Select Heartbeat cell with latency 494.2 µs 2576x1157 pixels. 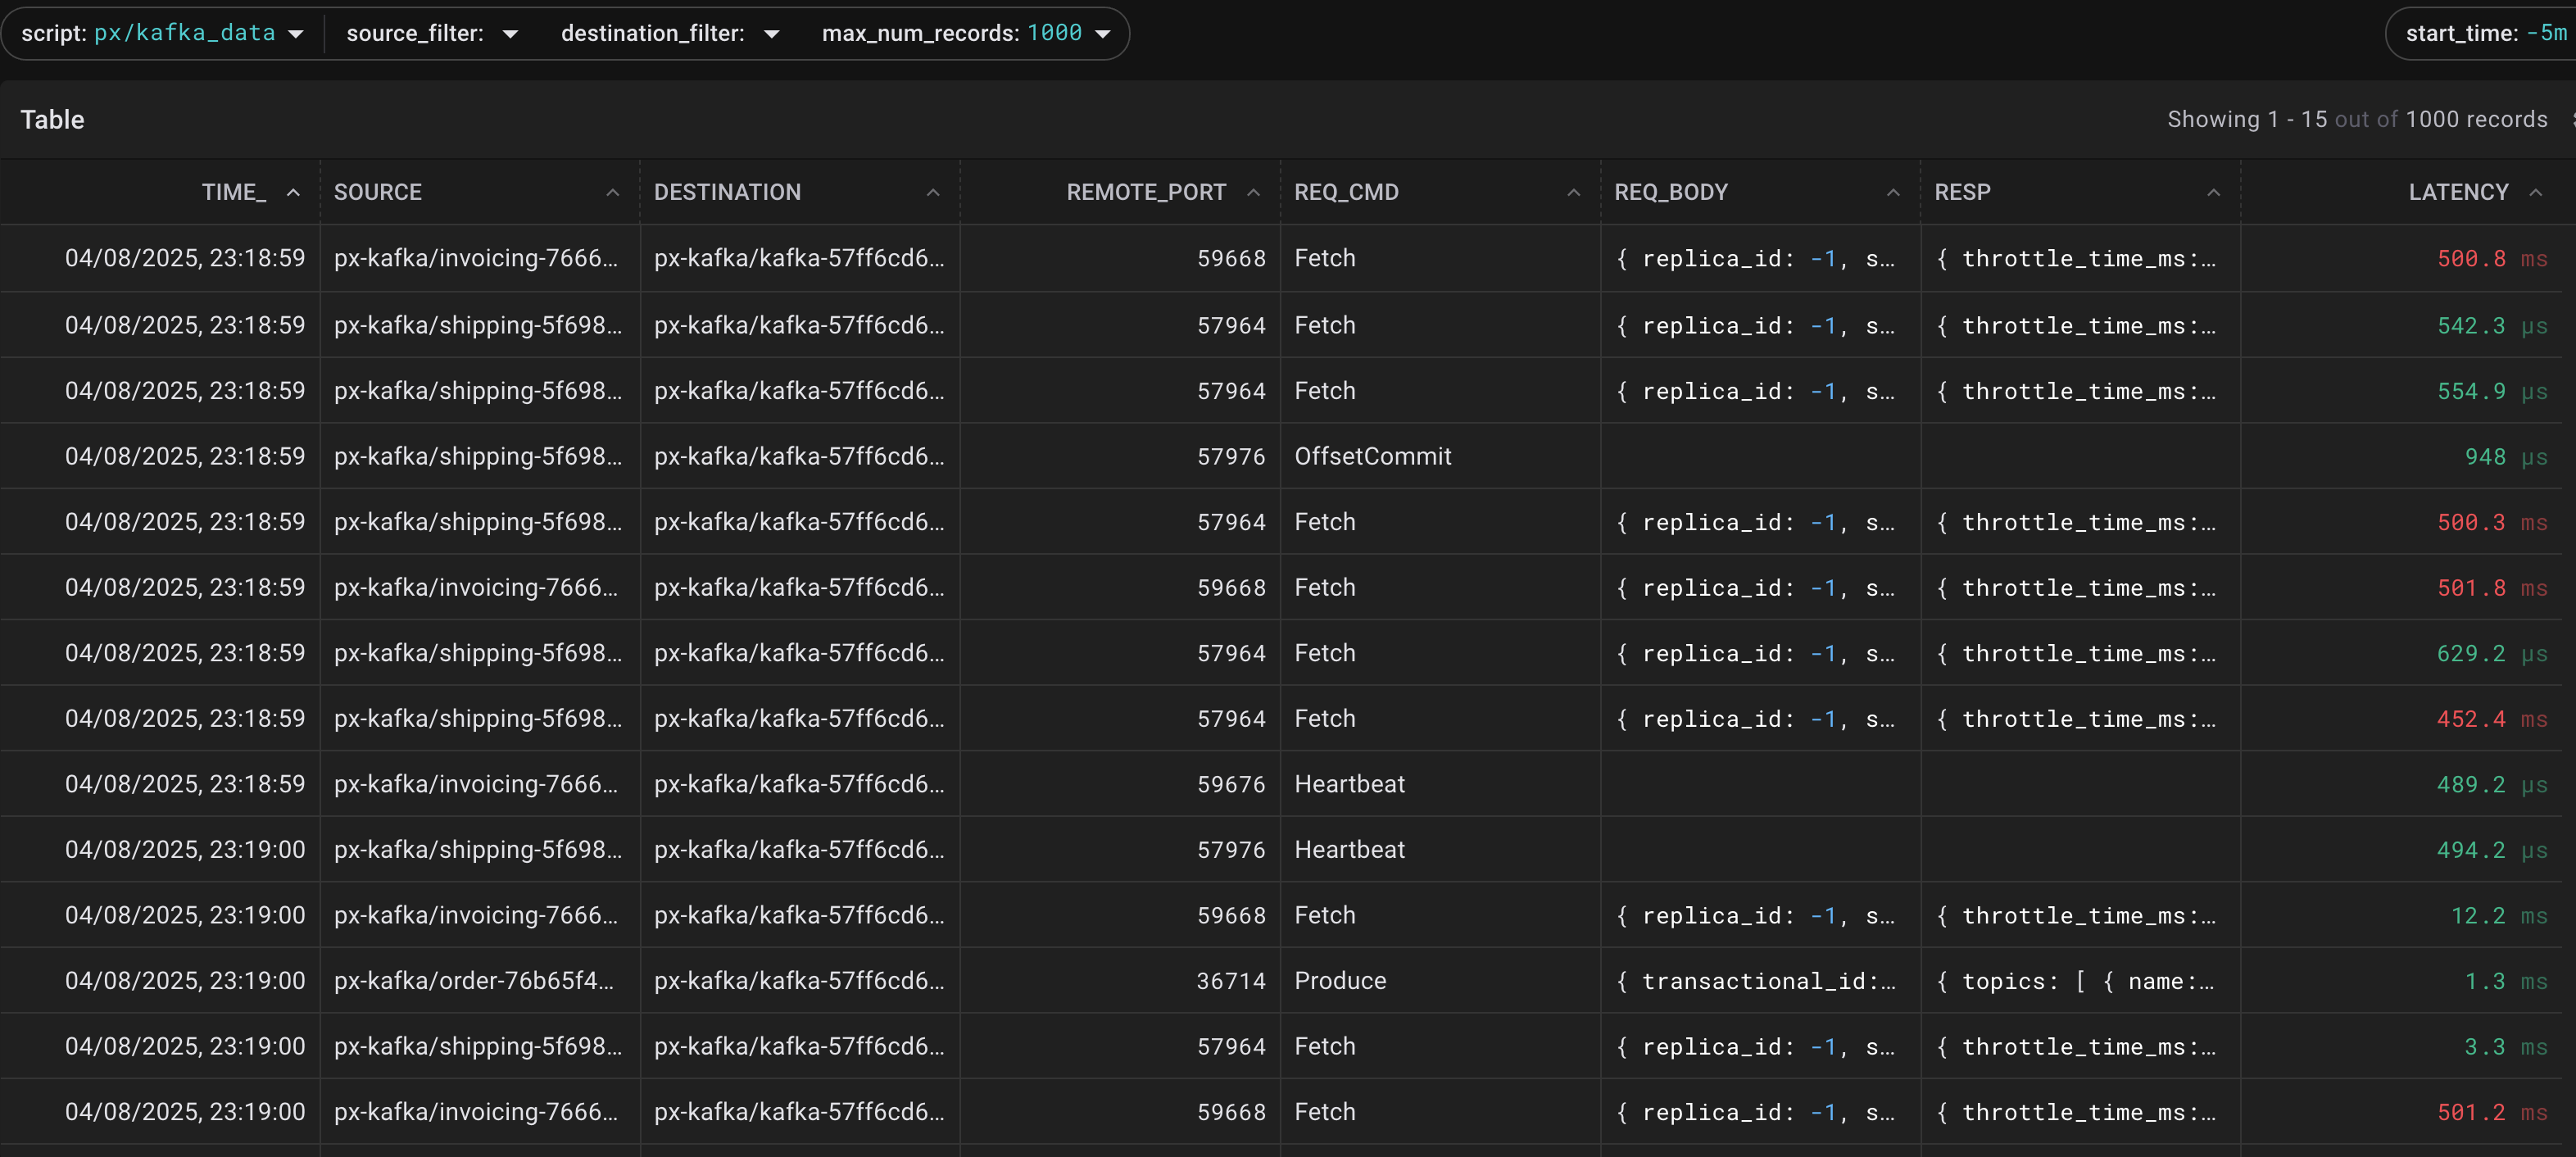point(1440,849)
